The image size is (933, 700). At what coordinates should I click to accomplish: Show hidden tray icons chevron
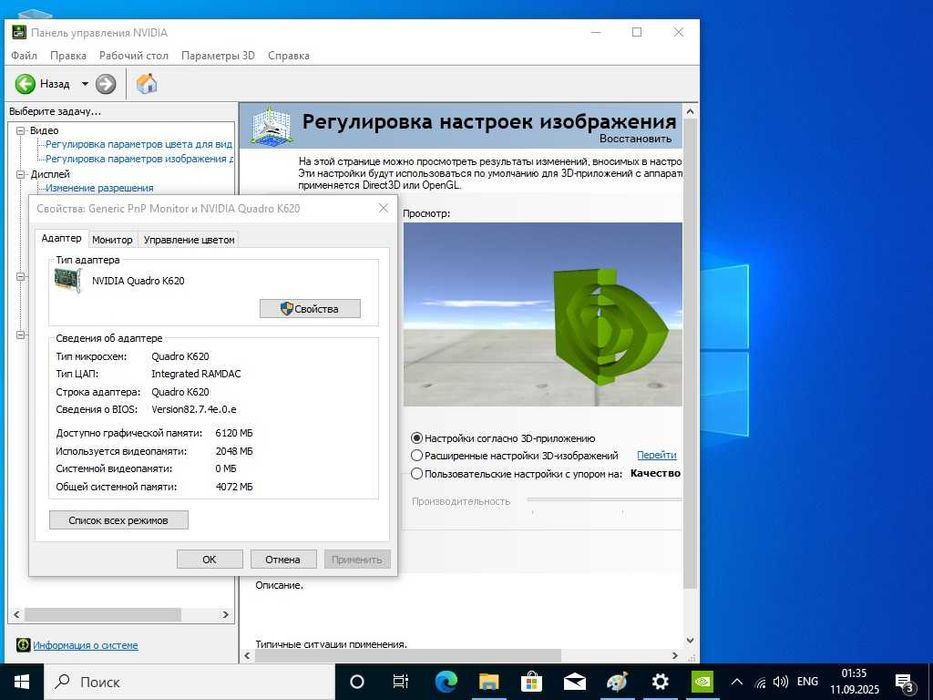(737, 682)
